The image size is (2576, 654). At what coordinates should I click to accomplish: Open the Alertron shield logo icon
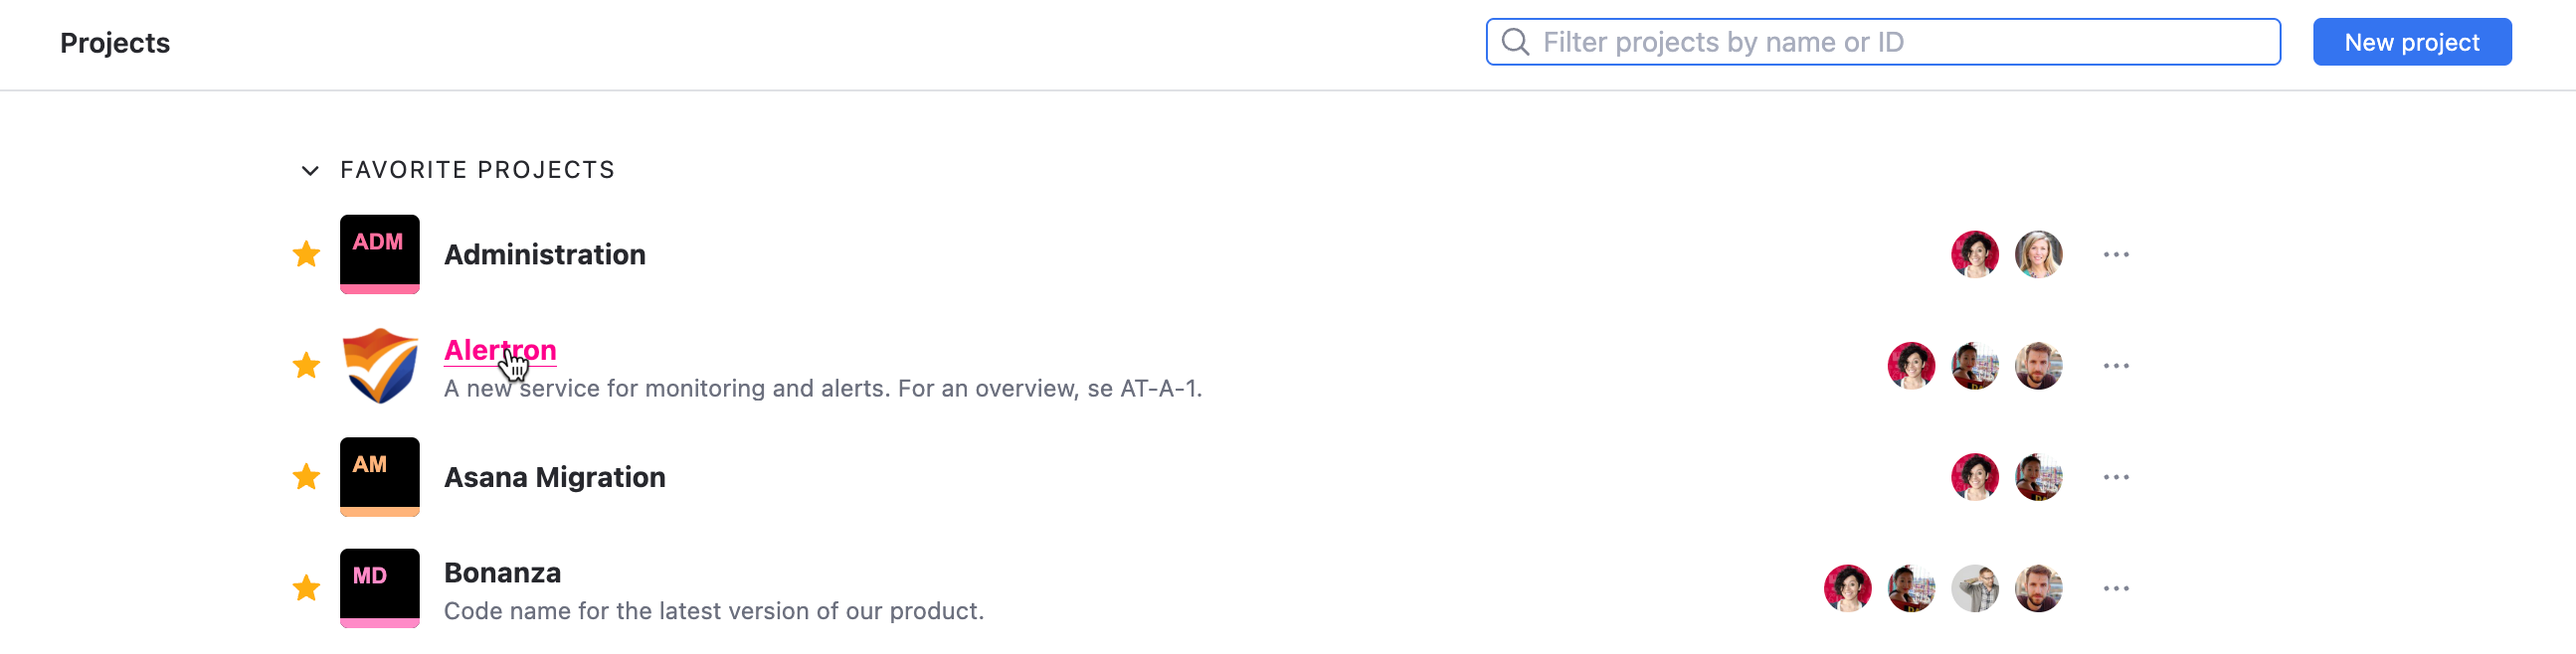[x=379, y=365]
